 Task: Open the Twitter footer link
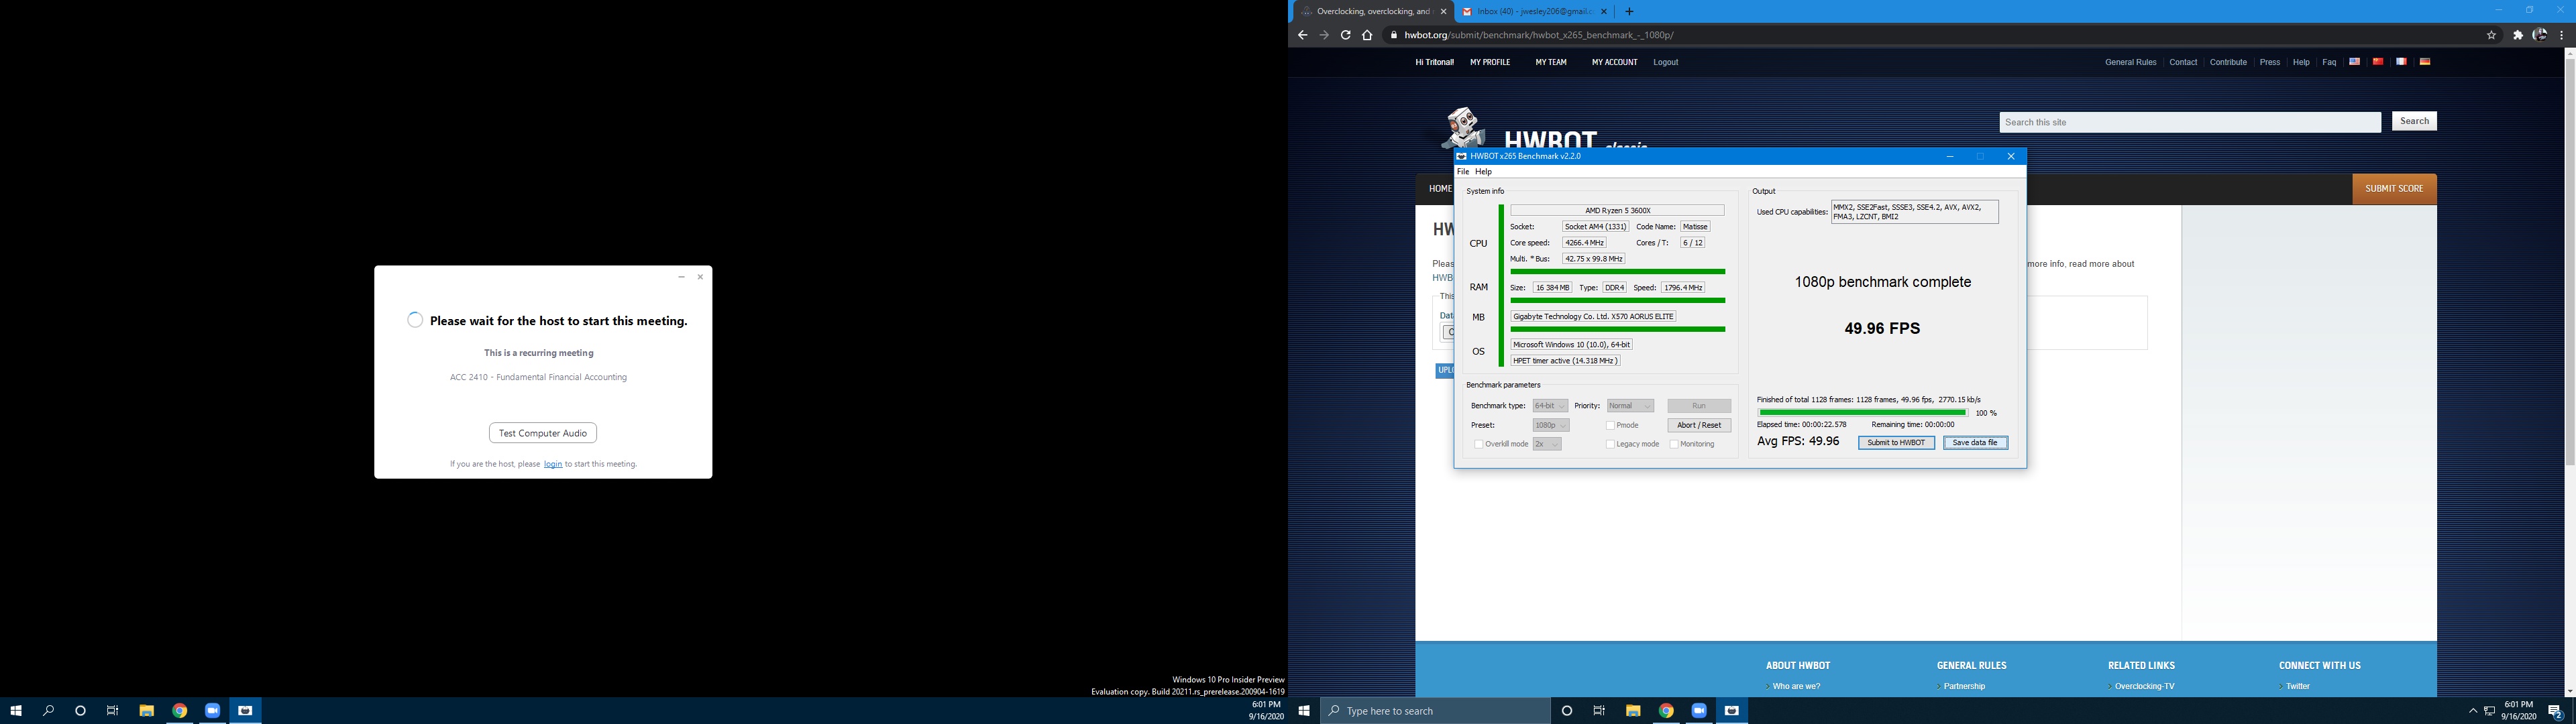2298,686
